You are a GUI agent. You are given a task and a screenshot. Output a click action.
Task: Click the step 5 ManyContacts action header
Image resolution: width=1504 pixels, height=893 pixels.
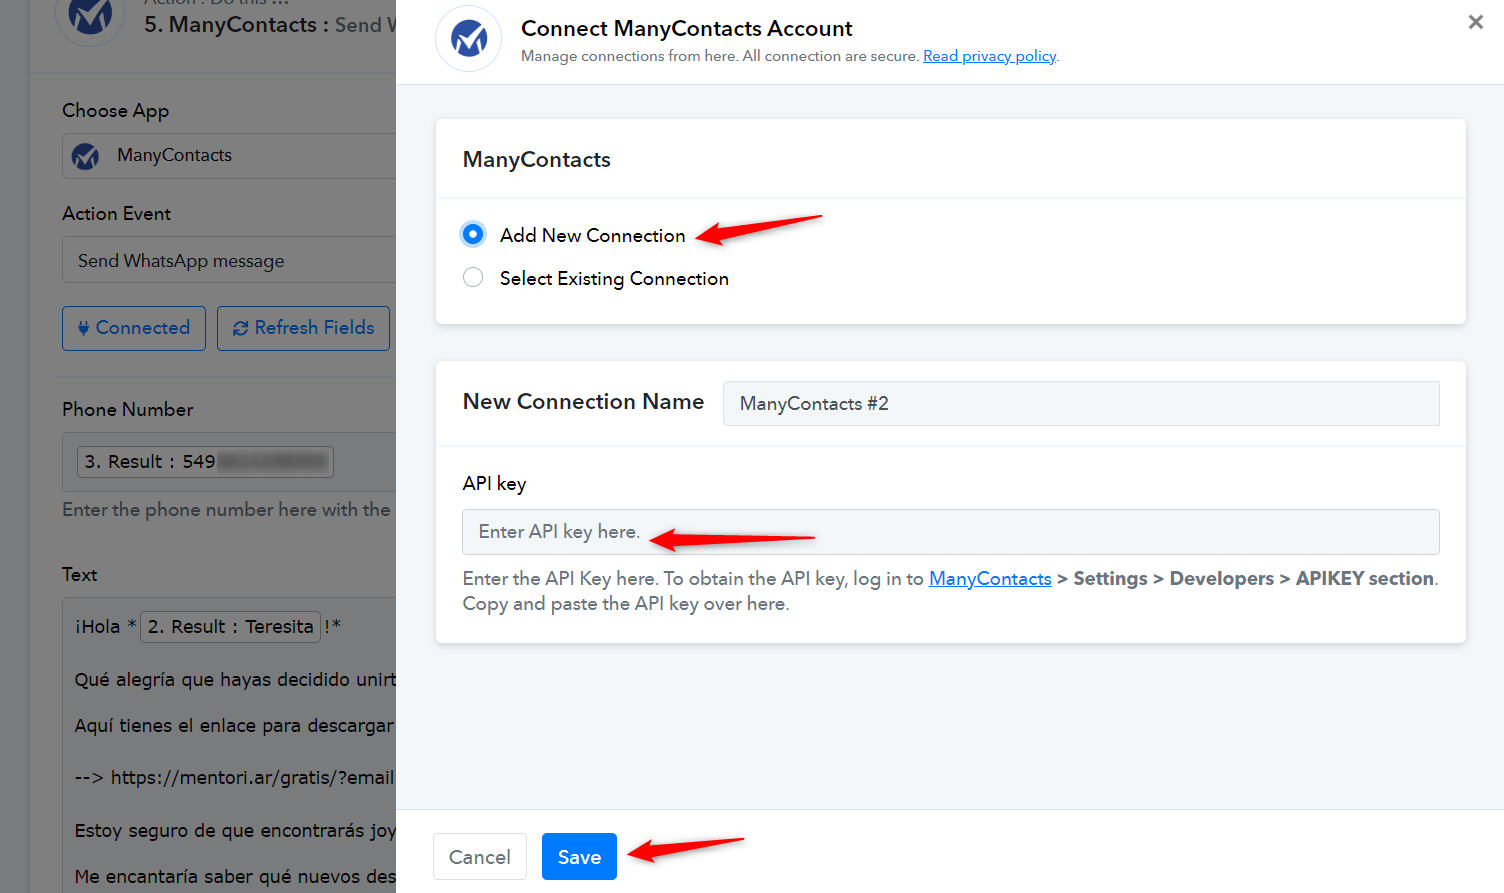pos(270,25)
